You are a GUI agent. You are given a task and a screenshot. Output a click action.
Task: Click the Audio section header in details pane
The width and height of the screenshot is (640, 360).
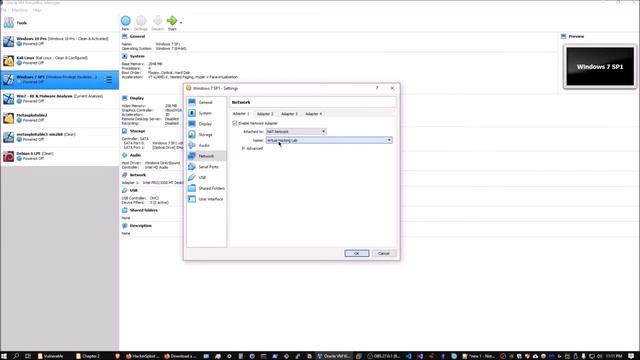point(135,155)
